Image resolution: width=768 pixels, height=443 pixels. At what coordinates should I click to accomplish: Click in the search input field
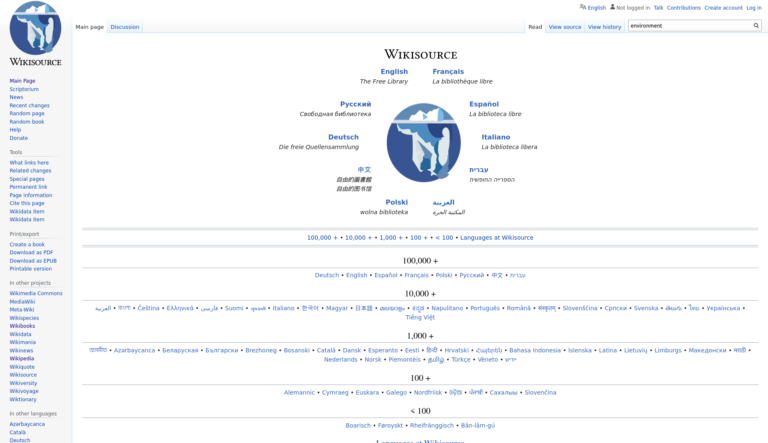click(x=690, y=26)
